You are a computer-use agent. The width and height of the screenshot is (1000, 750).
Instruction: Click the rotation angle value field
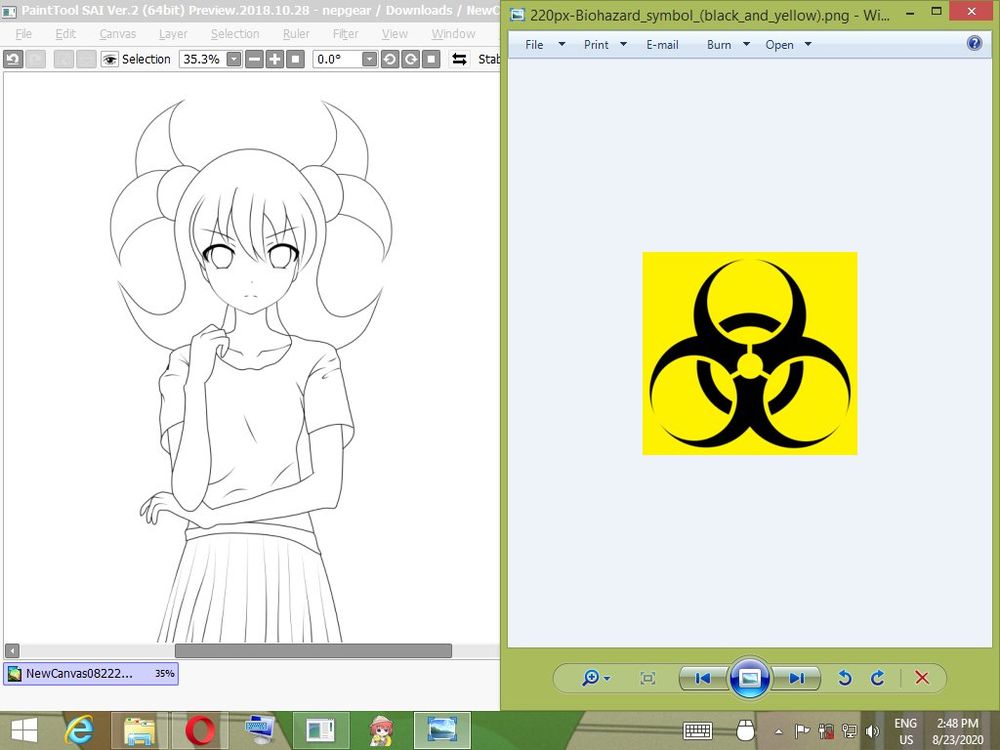[x=337, y=59]
